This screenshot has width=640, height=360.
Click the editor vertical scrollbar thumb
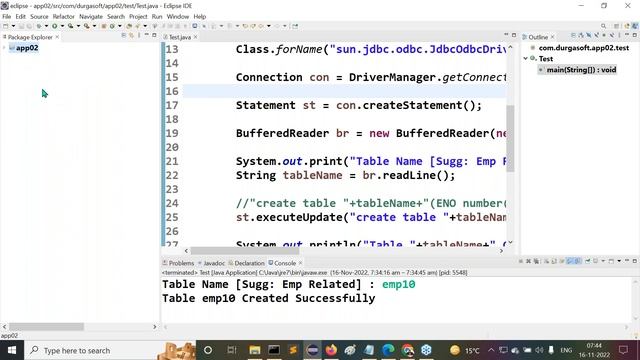510,139
